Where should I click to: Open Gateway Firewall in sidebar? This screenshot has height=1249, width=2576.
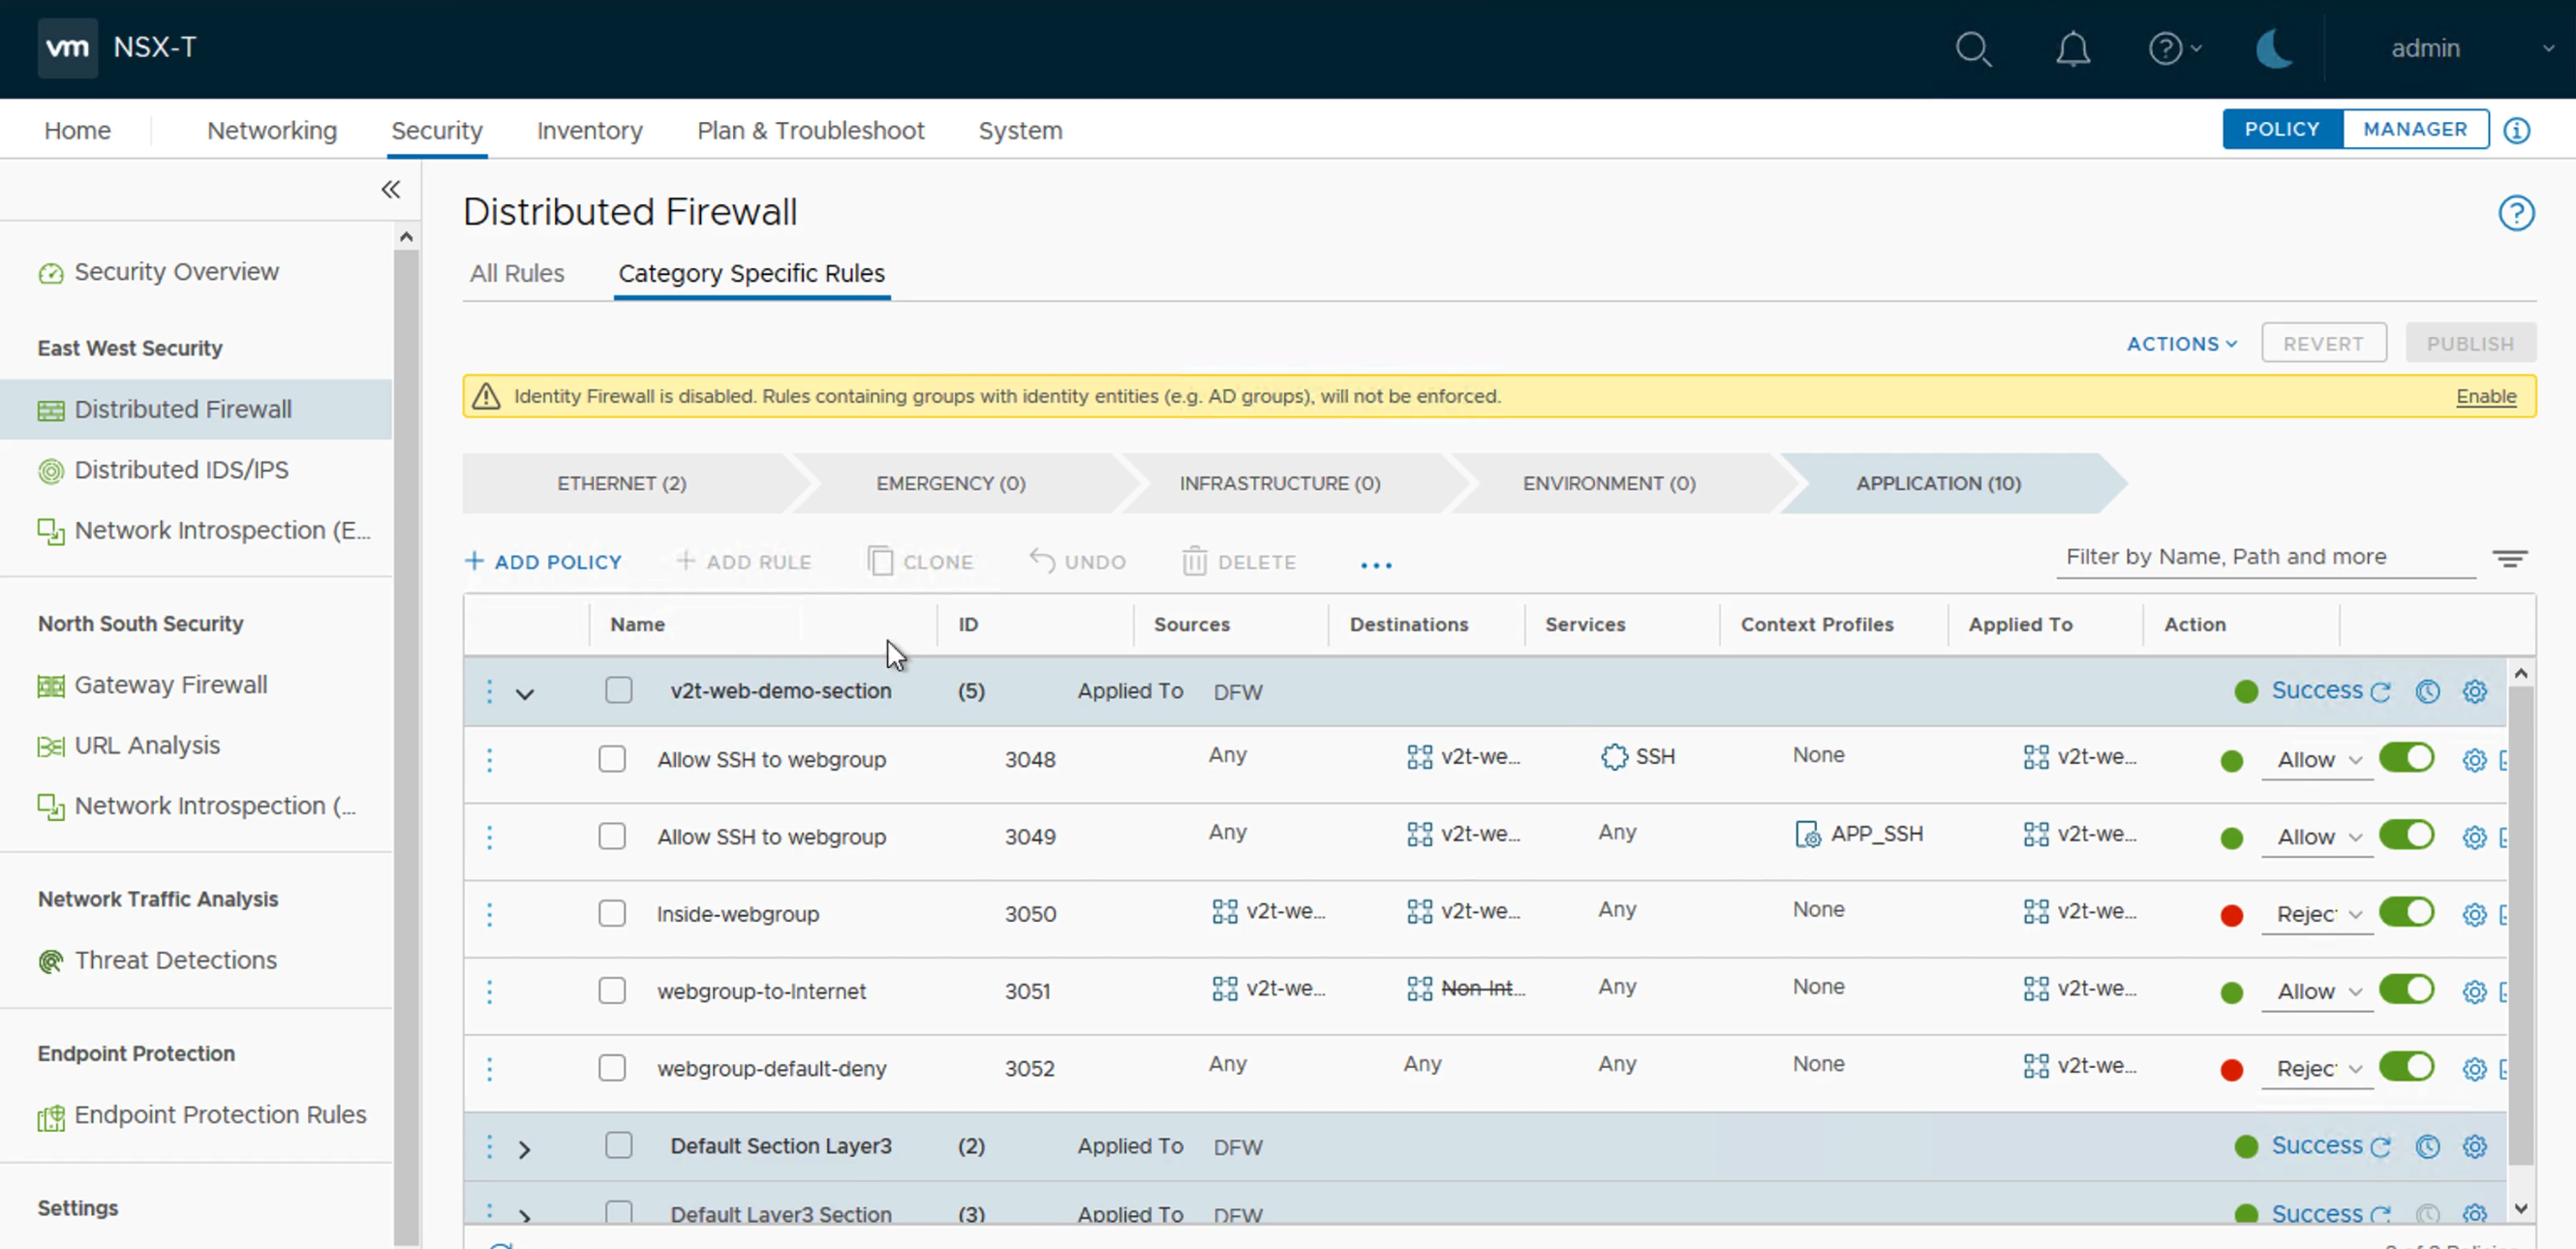pos(170,685)
